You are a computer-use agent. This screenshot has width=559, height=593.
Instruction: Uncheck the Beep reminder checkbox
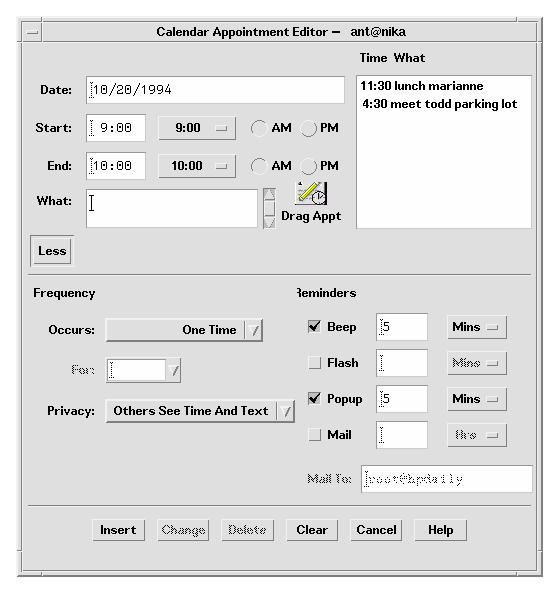314,326
